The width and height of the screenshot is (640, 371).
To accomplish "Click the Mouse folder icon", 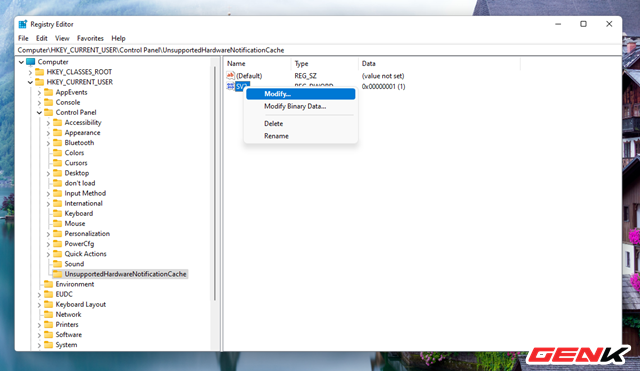I will point(58,224).
